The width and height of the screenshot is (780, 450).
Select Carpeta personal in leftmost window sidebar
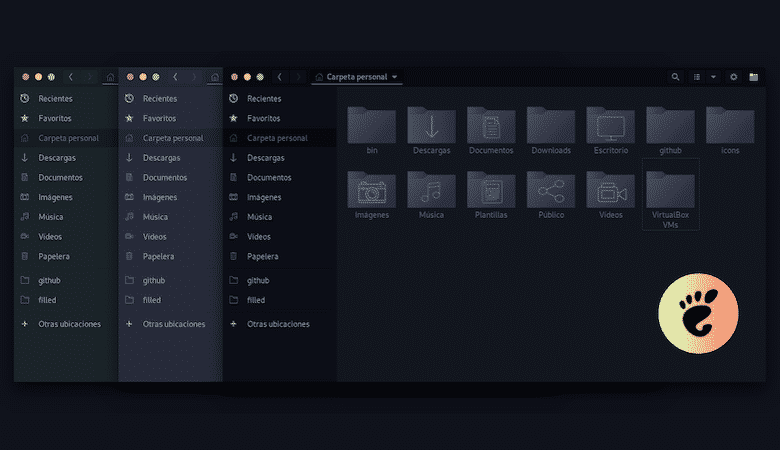pyautogui.click(x=66, y=138)
